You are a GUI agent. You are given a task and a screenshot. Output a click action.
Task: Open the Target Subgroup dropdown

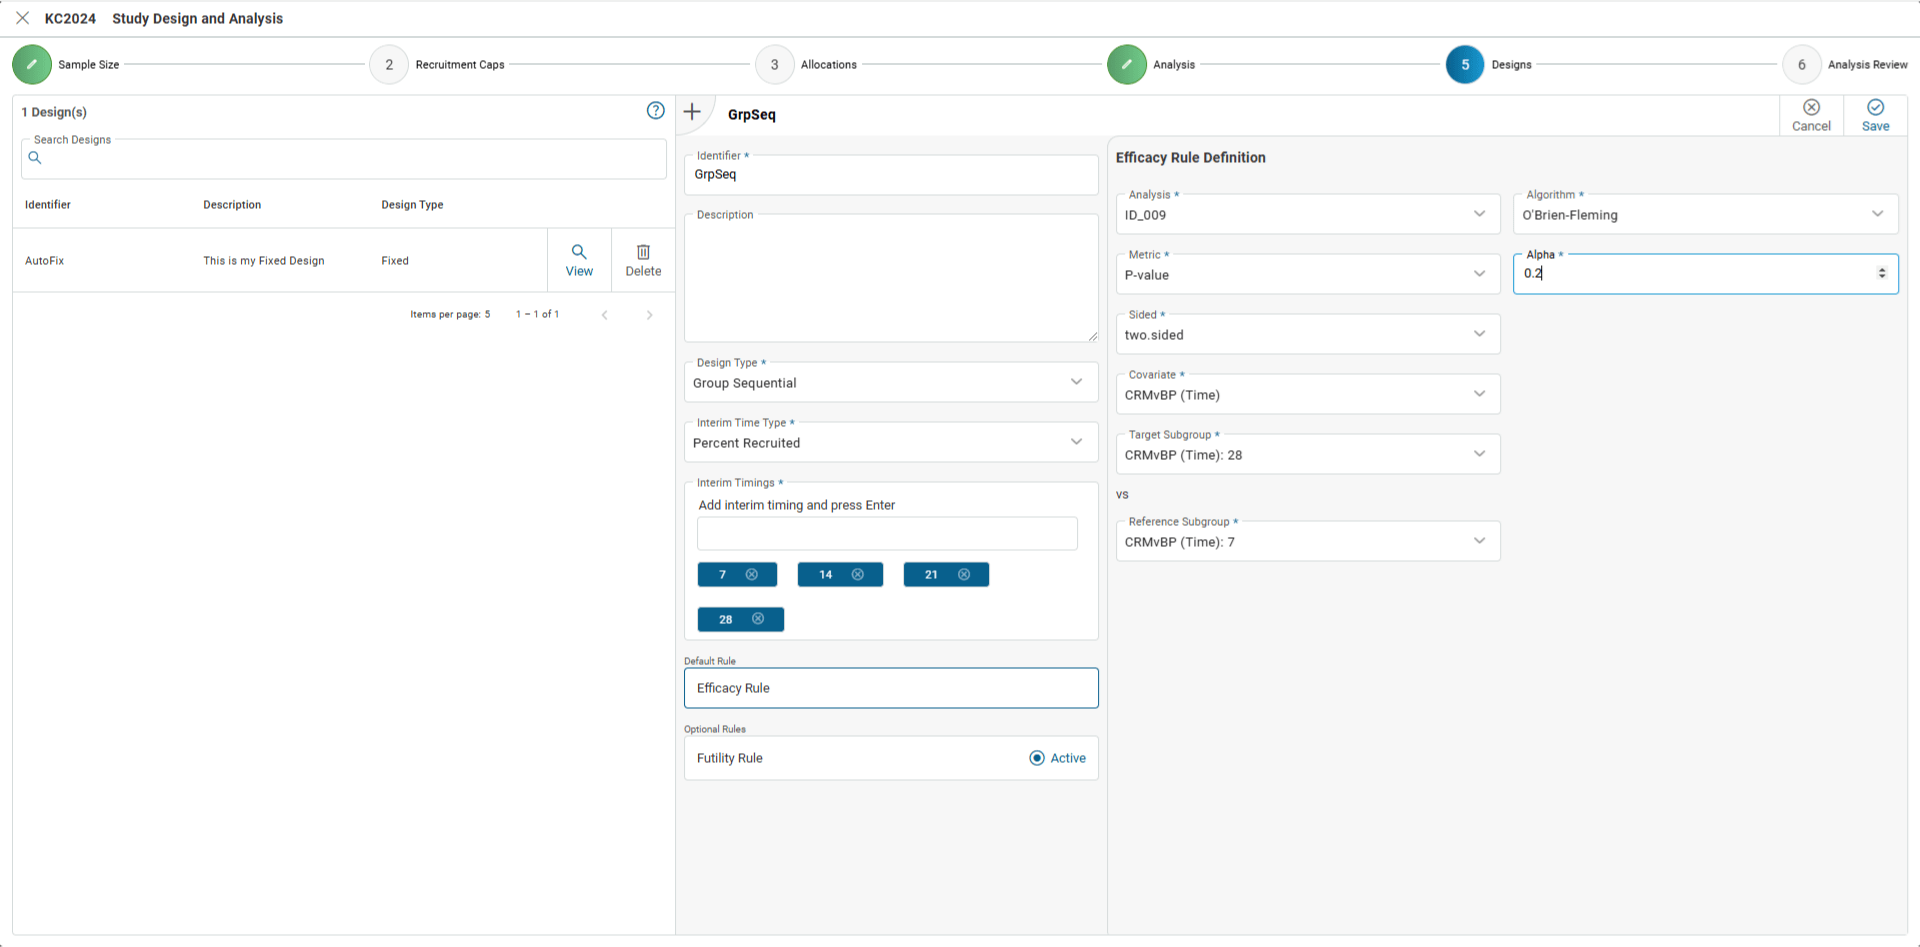click(1308, 454)
